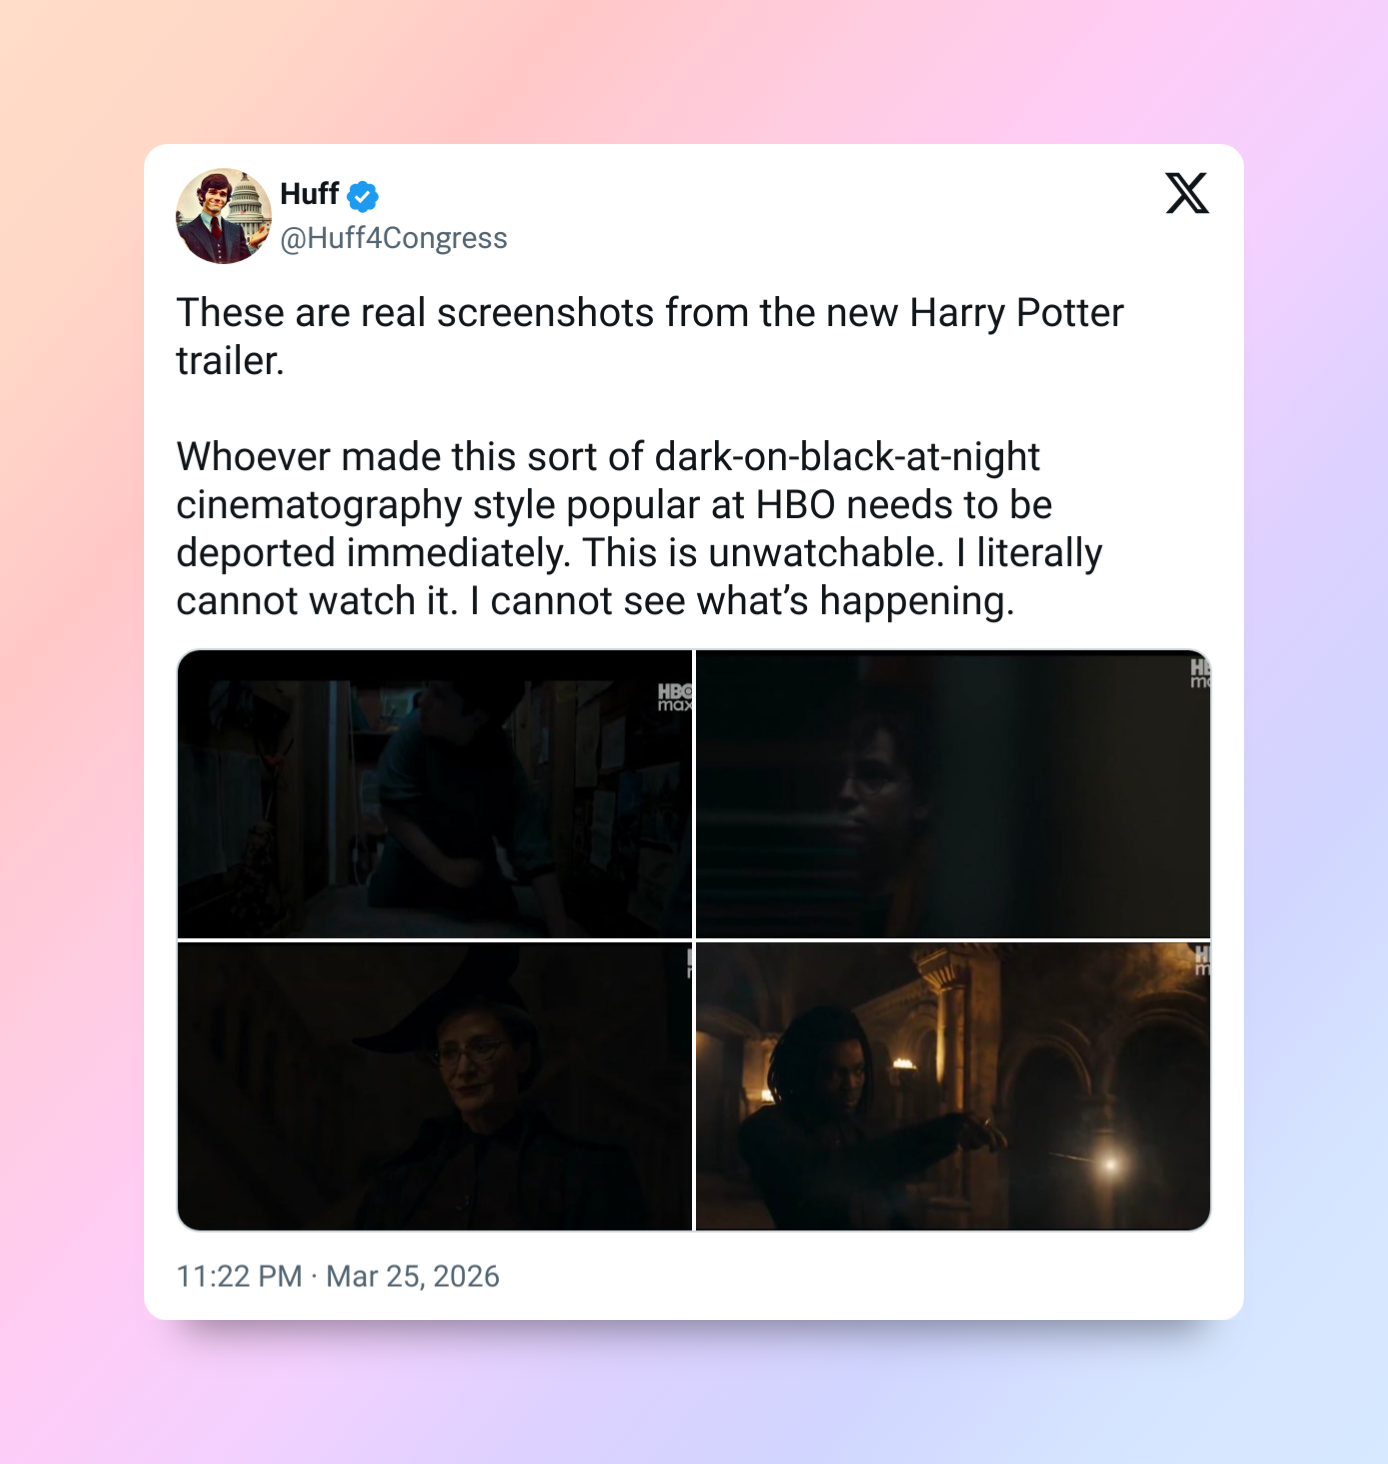The height and width of the screenshot is (1464, 1388).
Task: Click the paragraph about HBO cinematography
Action: click(x=640, y=529)
